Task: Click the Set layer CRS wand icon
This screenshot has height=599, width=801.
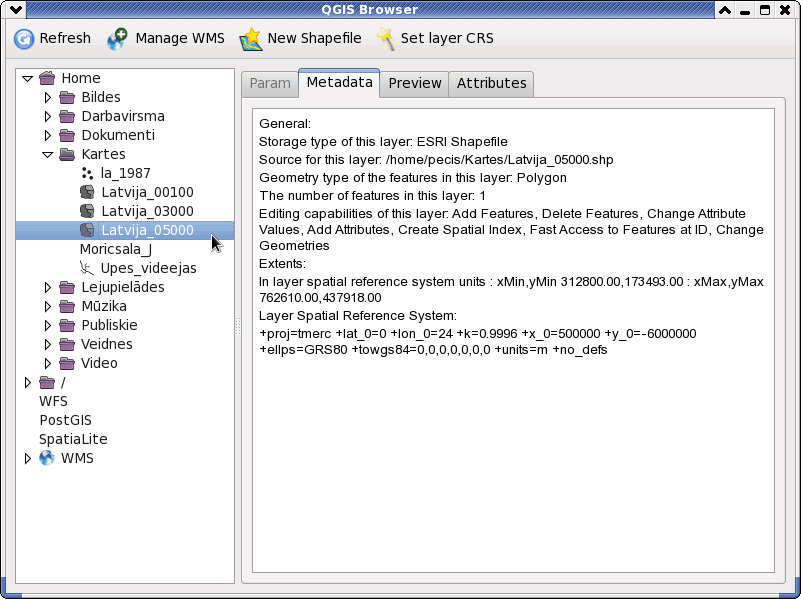Action: pos(386,39)
